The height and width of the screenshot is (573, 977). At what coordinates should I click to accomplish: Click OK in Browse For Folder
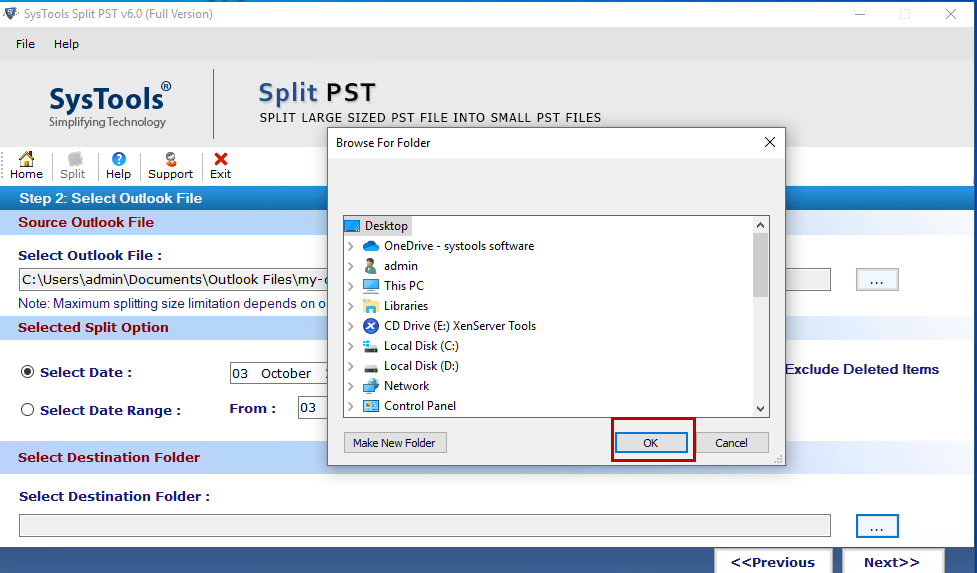[x=651, y=443]
